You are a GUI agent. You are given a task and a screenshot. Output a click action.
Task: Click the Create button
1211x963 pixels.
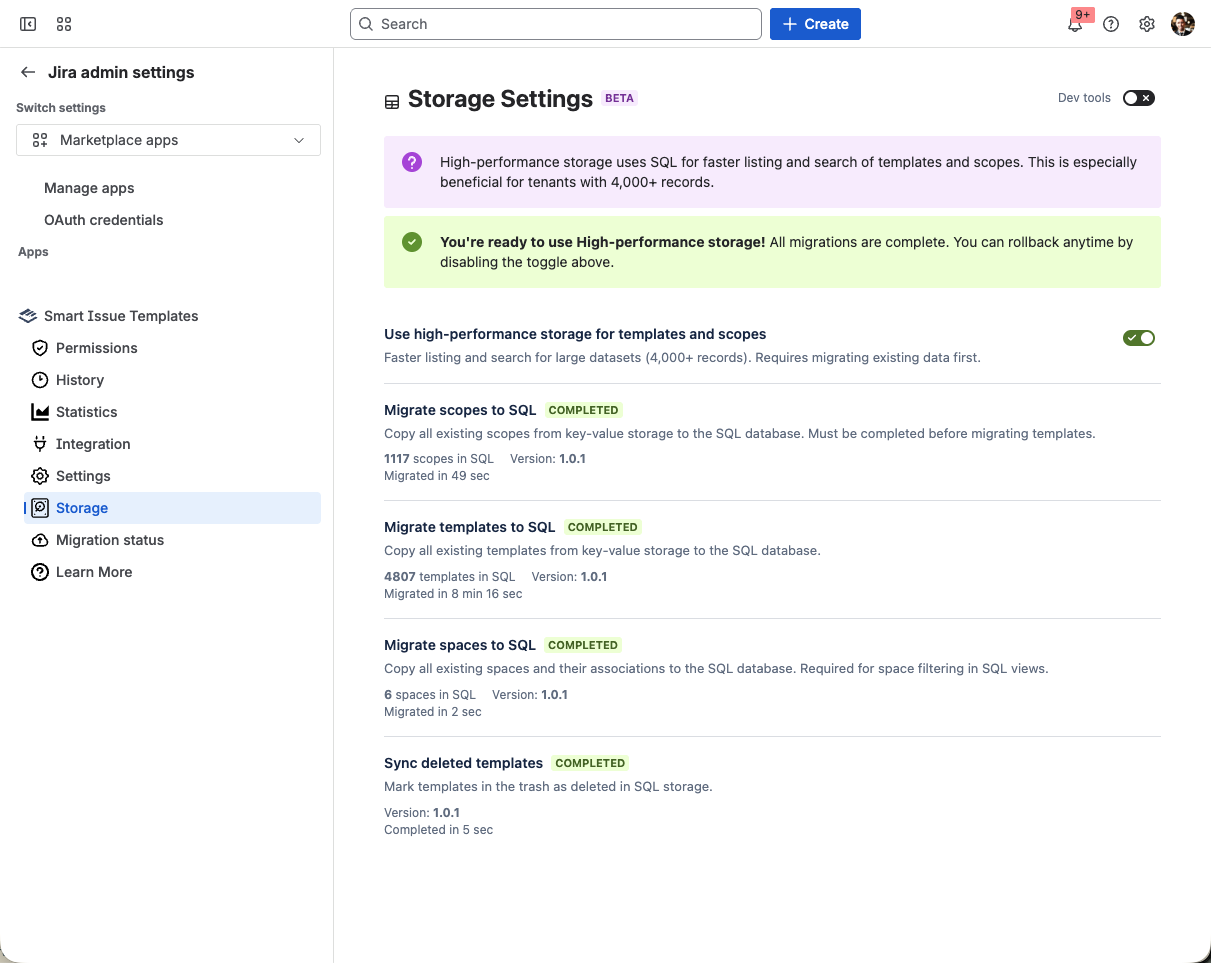point(815,24)
